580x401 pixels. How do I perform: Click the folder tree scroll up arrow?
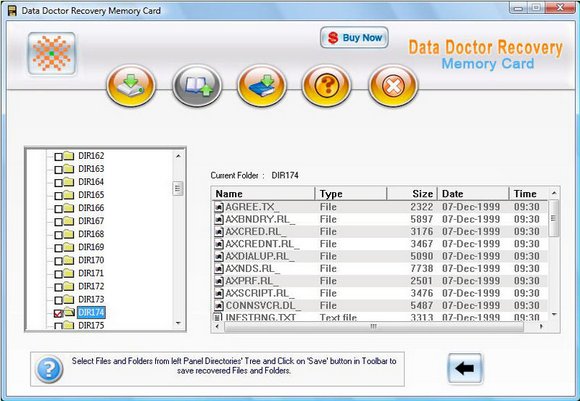point(178,156)
